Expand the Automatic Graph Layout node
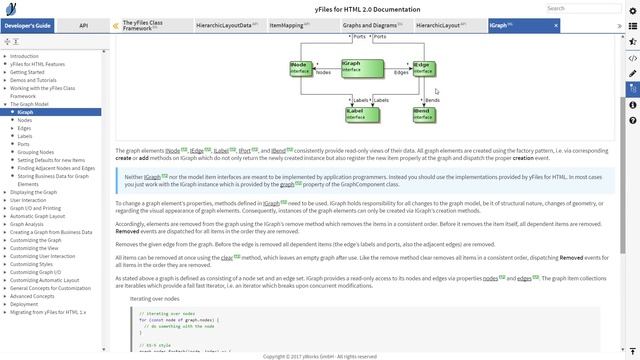 point(5,216)
